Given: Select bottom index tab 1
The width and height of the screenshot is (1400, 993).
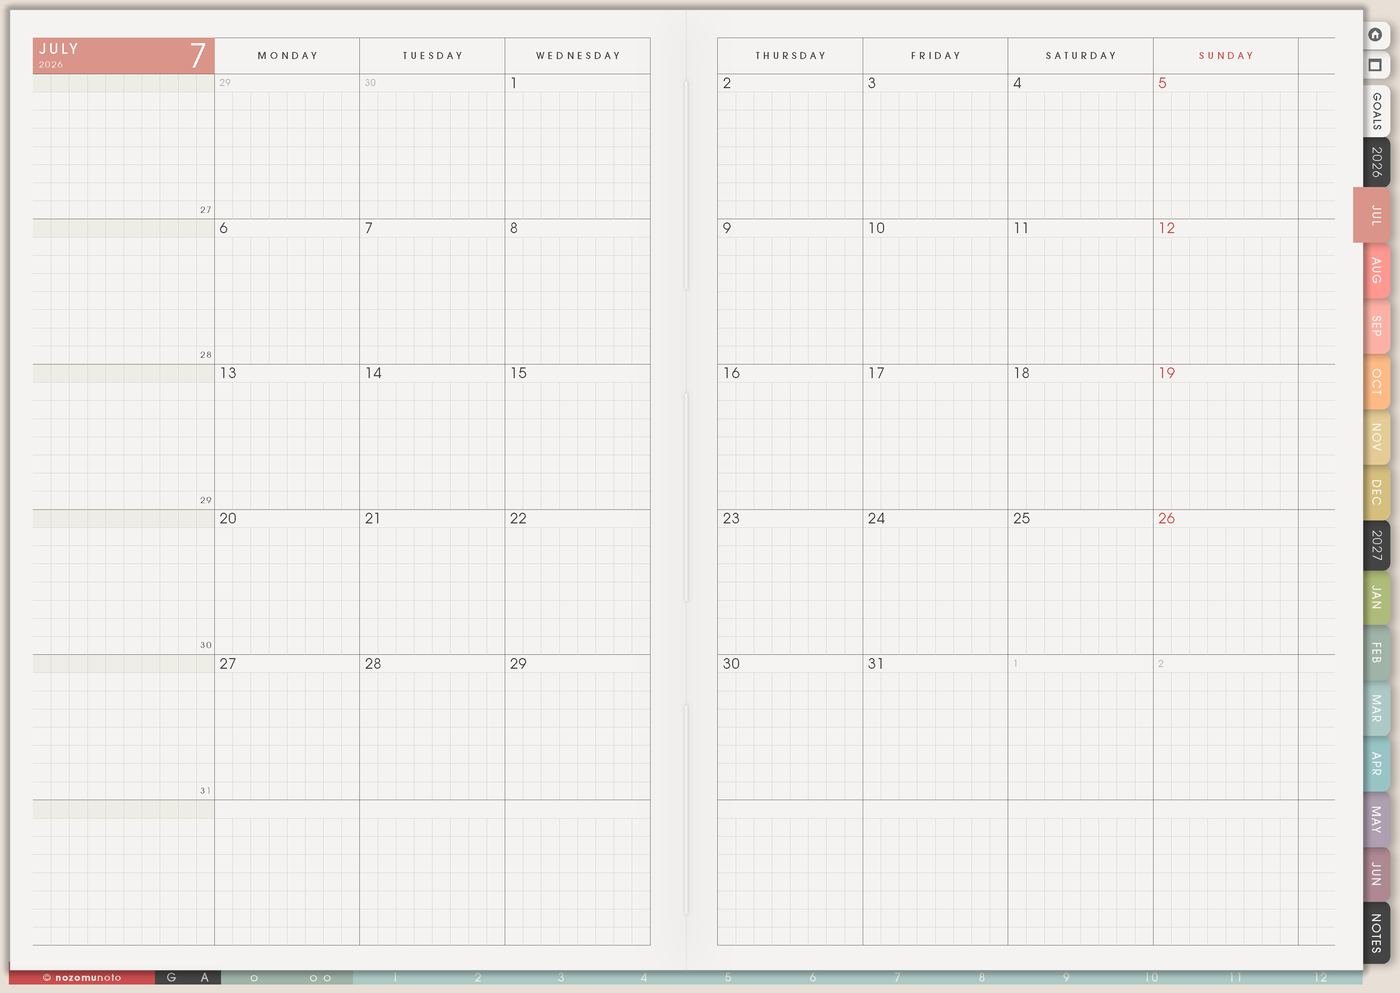Looking at the screenshot, I should tap(395, 977).
